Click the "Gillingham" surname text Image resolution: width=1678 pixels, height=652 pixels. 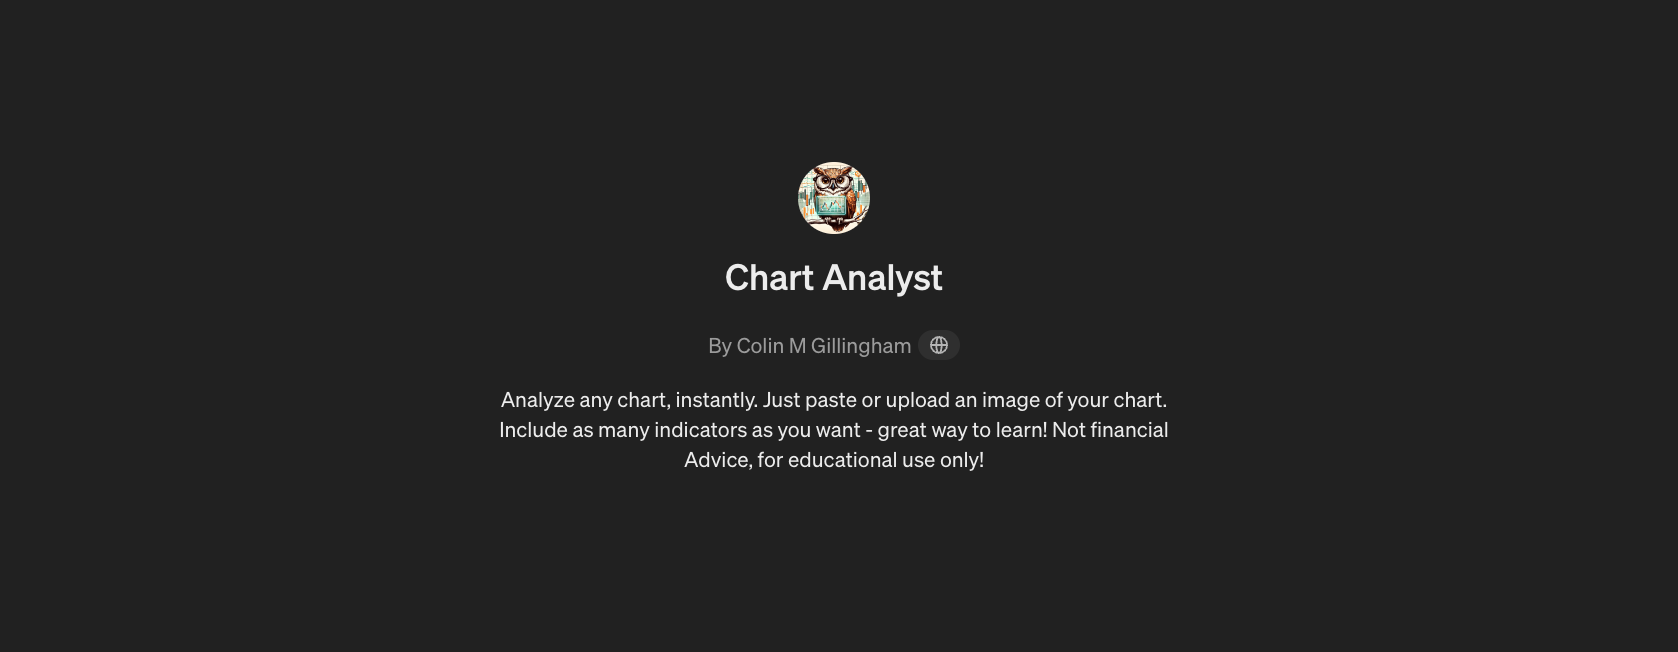(861, 346)
